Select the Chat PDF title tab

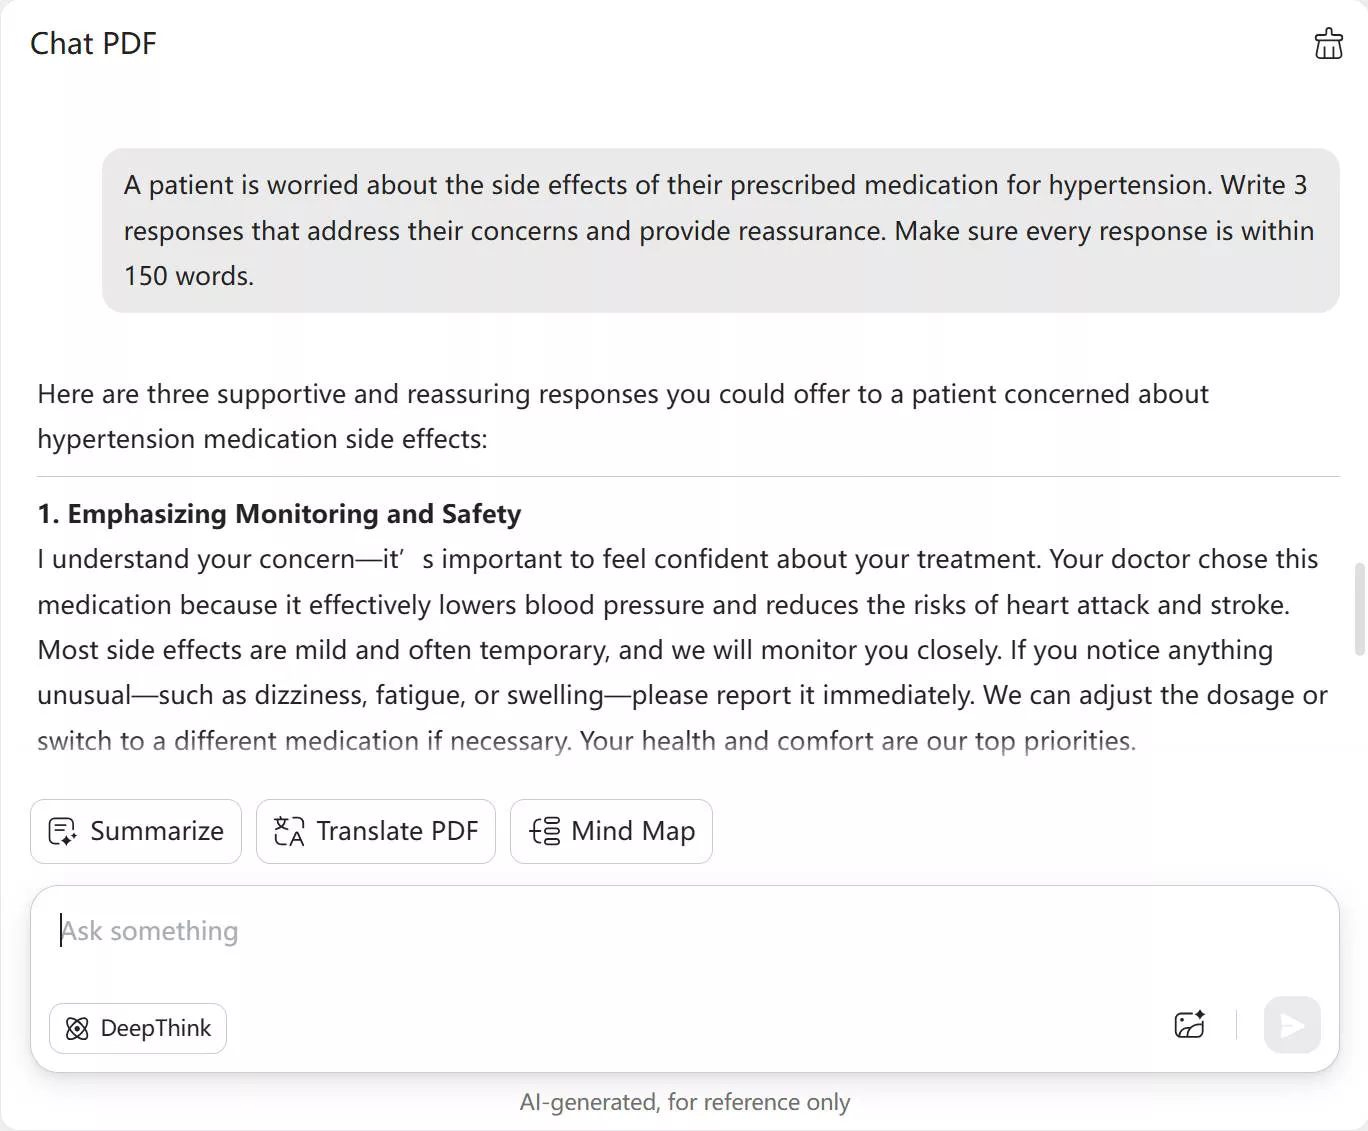coord(93,43)
